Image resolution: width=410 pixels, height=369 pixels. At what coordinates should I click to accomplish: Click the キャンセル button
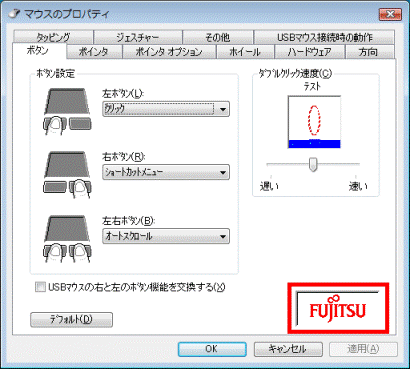click(x=288, y=349)
